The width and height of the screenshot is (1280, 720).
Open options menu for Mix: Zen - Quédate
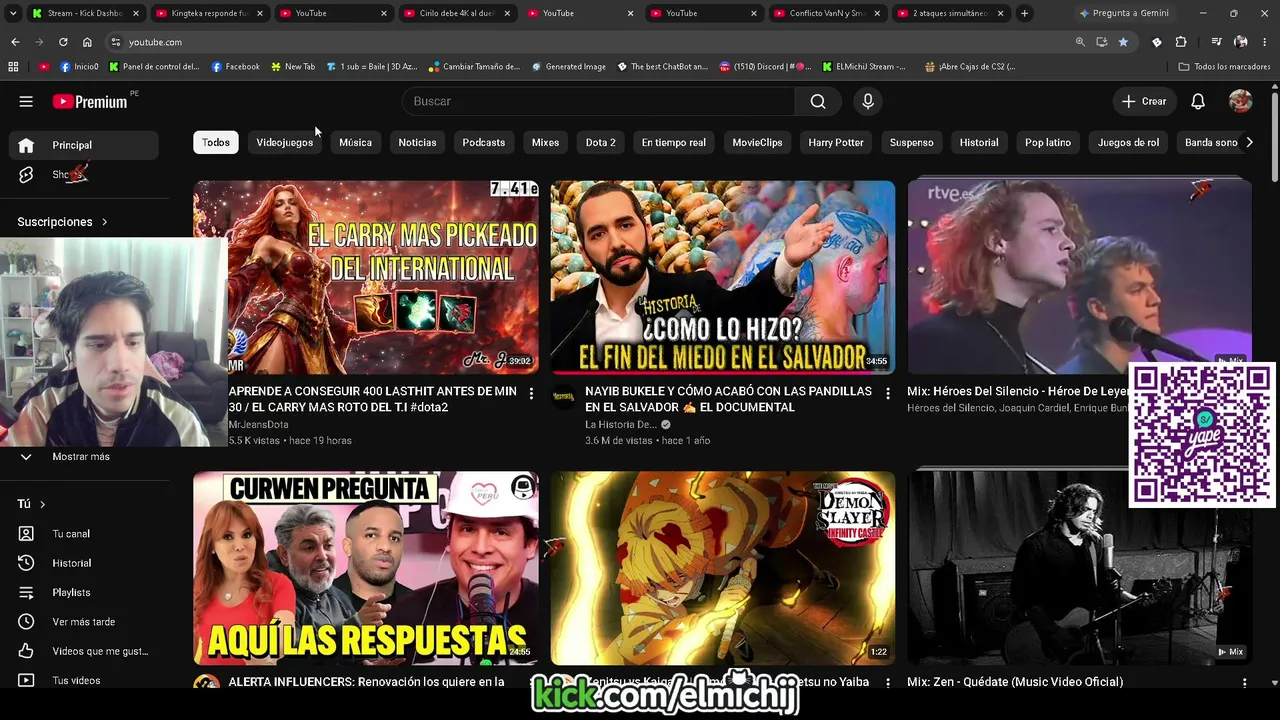(1244, 683)
